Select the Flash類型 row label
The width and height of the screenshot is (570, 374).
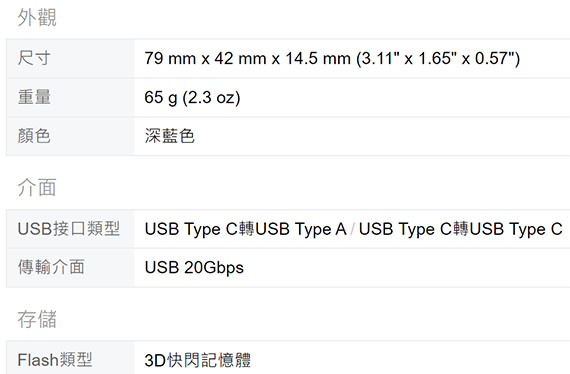pos(55,360)
